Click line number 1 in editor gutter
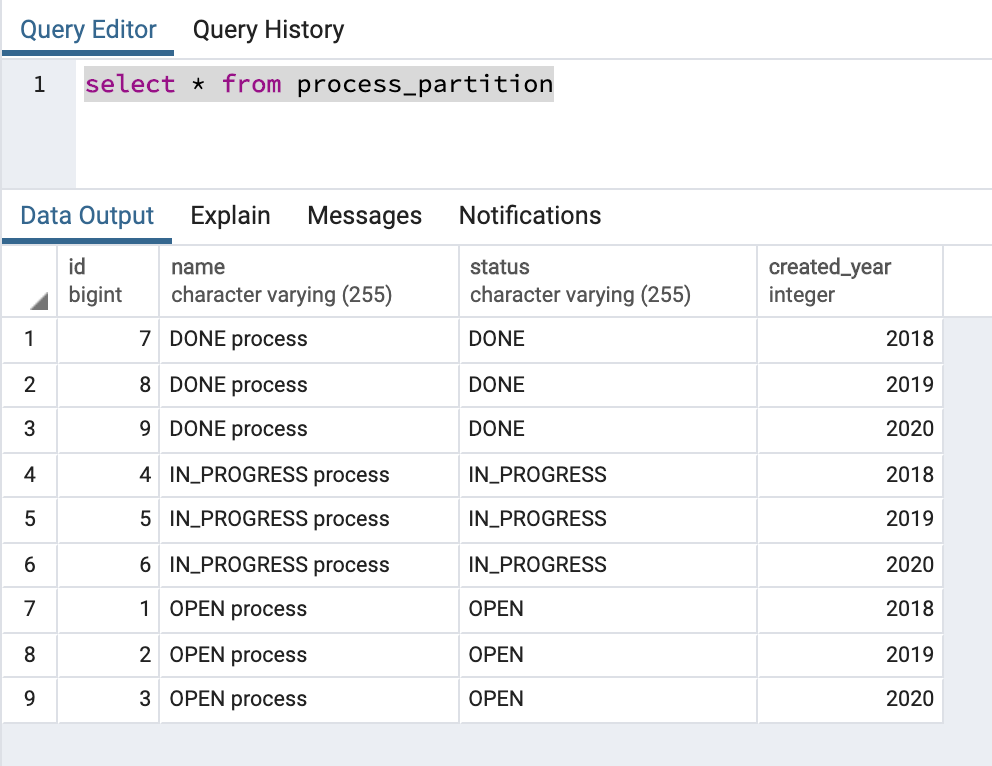Image resolution: width=992 pixels, height=766 pixels. (39, 84)
